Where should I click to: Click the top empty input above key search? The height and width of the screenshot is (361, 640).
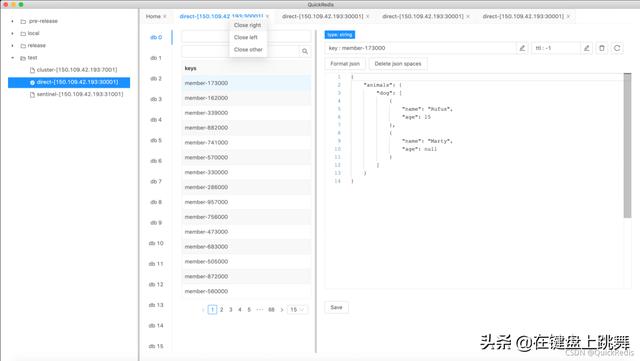[x=246, y=37]
